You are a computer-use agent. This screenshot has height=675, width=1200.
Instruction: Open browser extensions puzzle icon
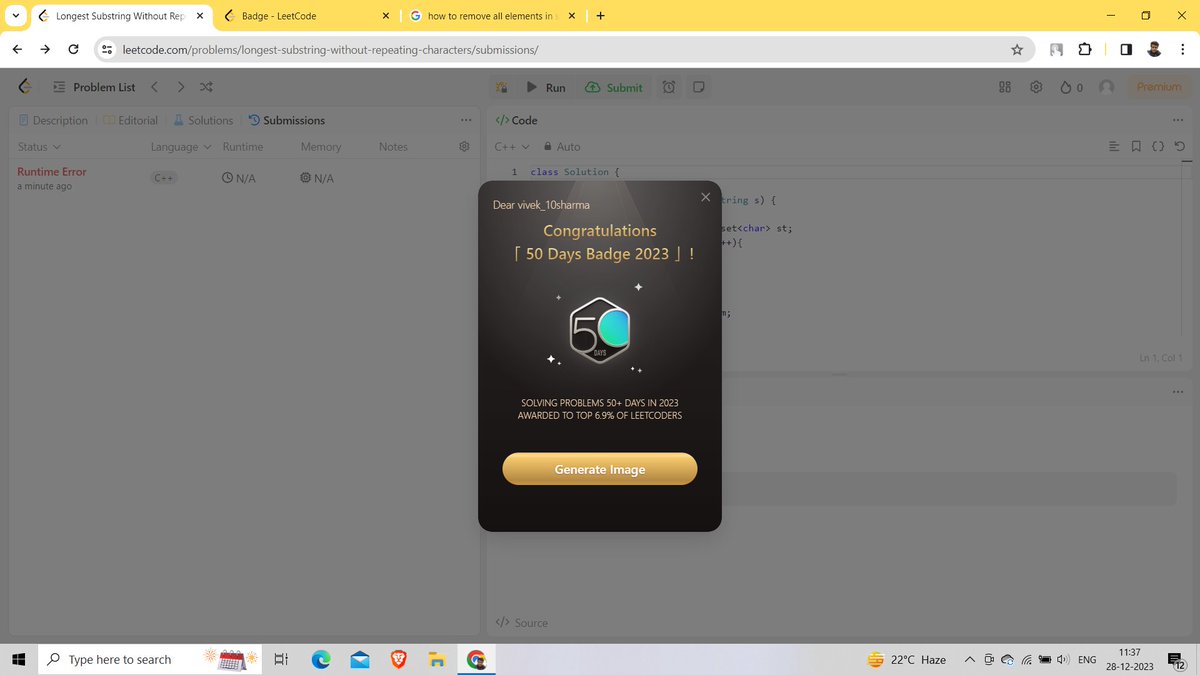click(x=1084, y=49)
